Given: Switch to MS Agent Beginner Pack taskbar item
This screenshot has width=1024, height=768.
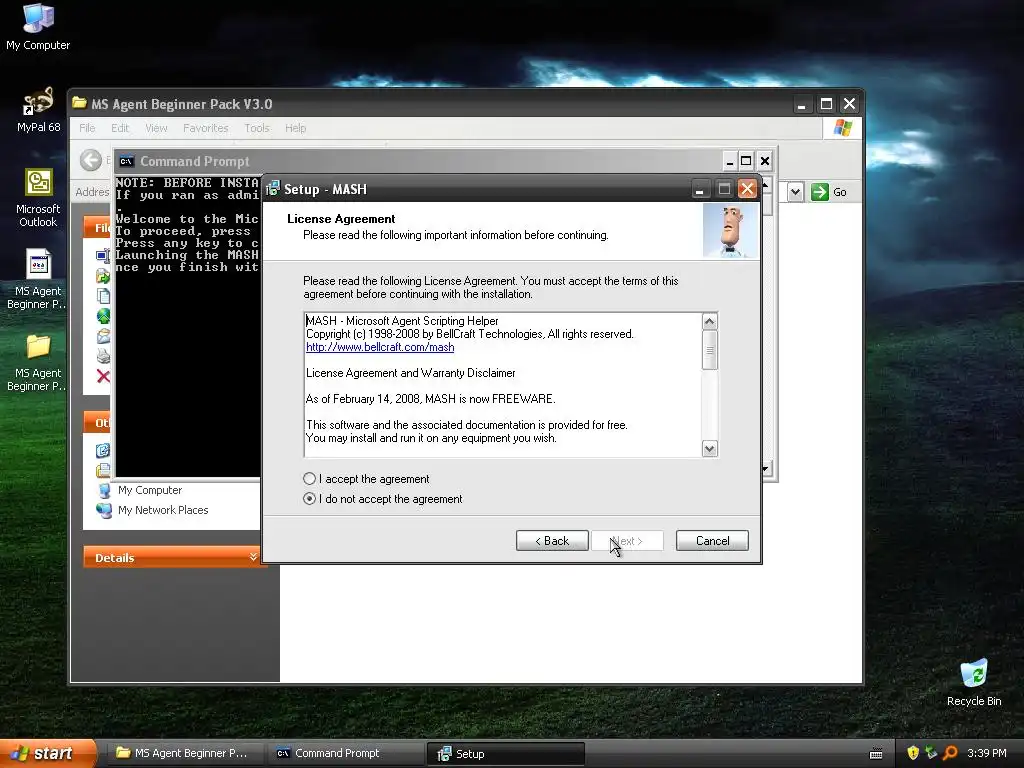Looking at the screenshot, I should click(183, 753).
